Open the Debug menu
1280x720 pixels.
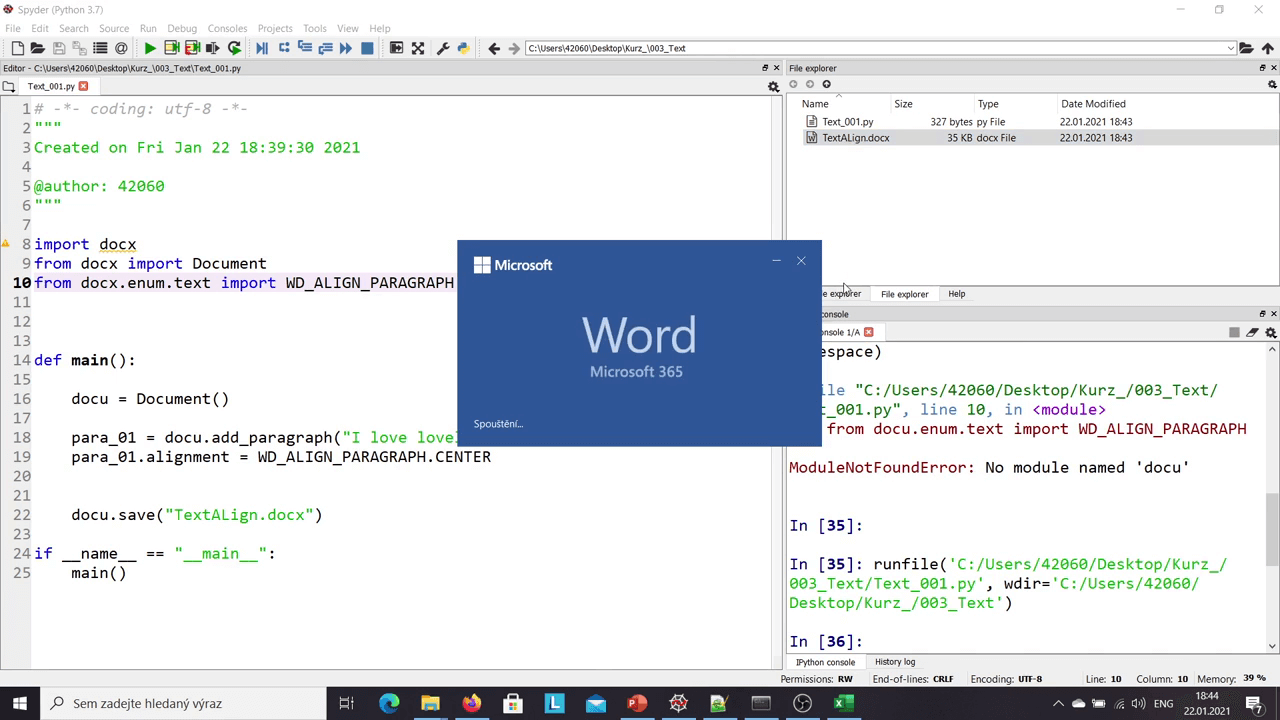tap(182, 28)
